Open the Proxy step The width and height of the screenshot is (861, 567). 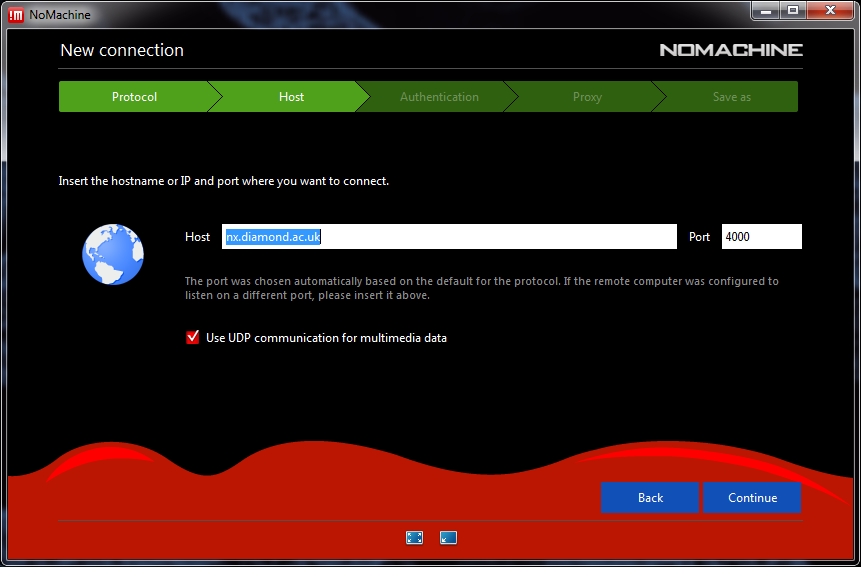pos(587,97)
